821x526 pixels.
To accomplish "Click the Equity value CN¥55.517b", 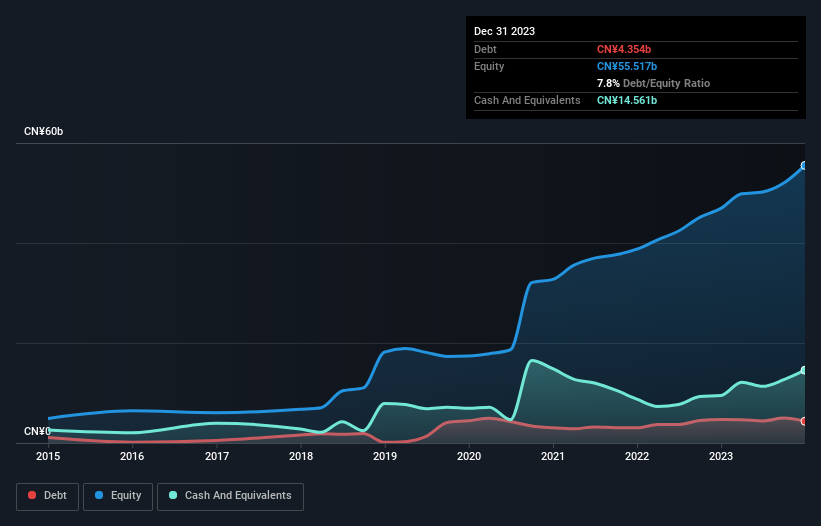I will point(627,66).
